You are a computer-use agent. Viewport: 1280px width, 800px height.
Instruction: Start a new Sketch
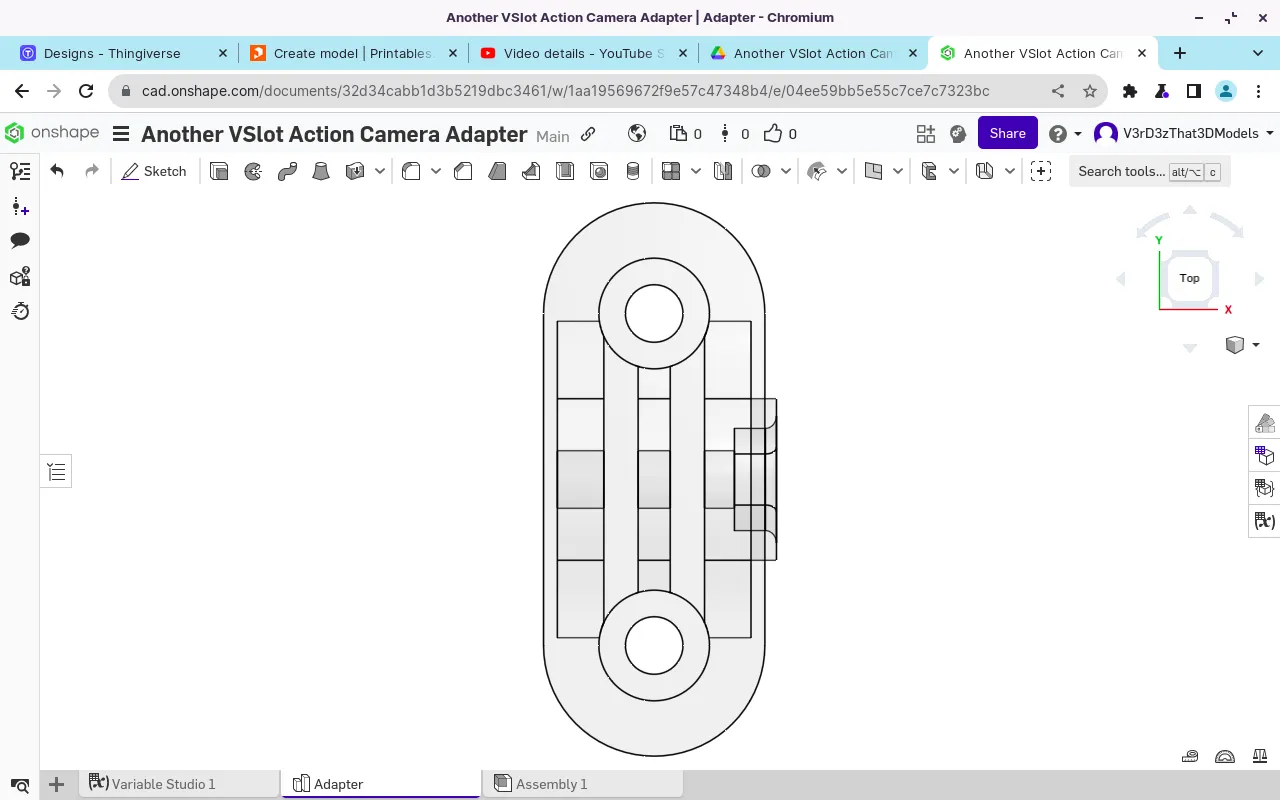point(154,171)
